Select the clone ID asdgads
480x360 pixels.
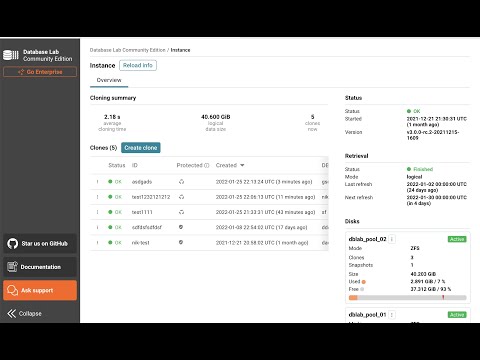click(x=142, y=182)
